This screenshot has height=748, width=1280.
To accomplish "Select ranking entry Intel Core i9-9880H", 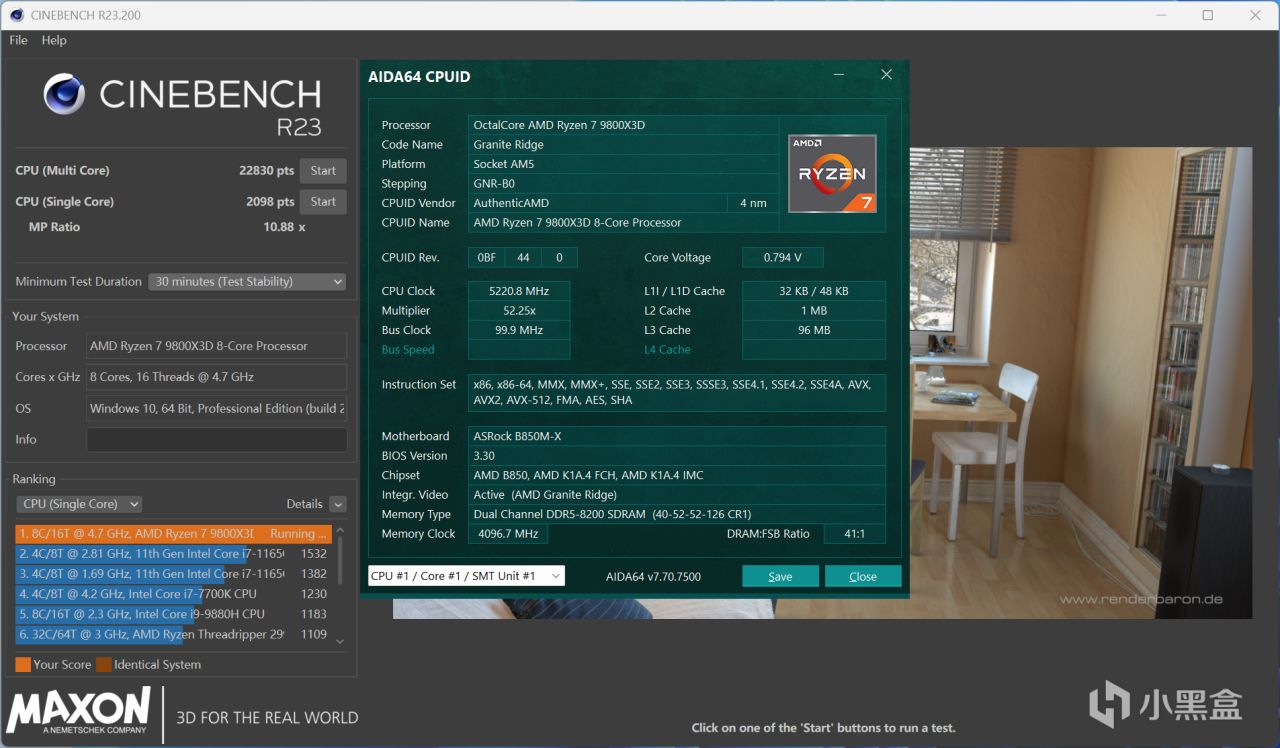I will [x=173, y=614].
